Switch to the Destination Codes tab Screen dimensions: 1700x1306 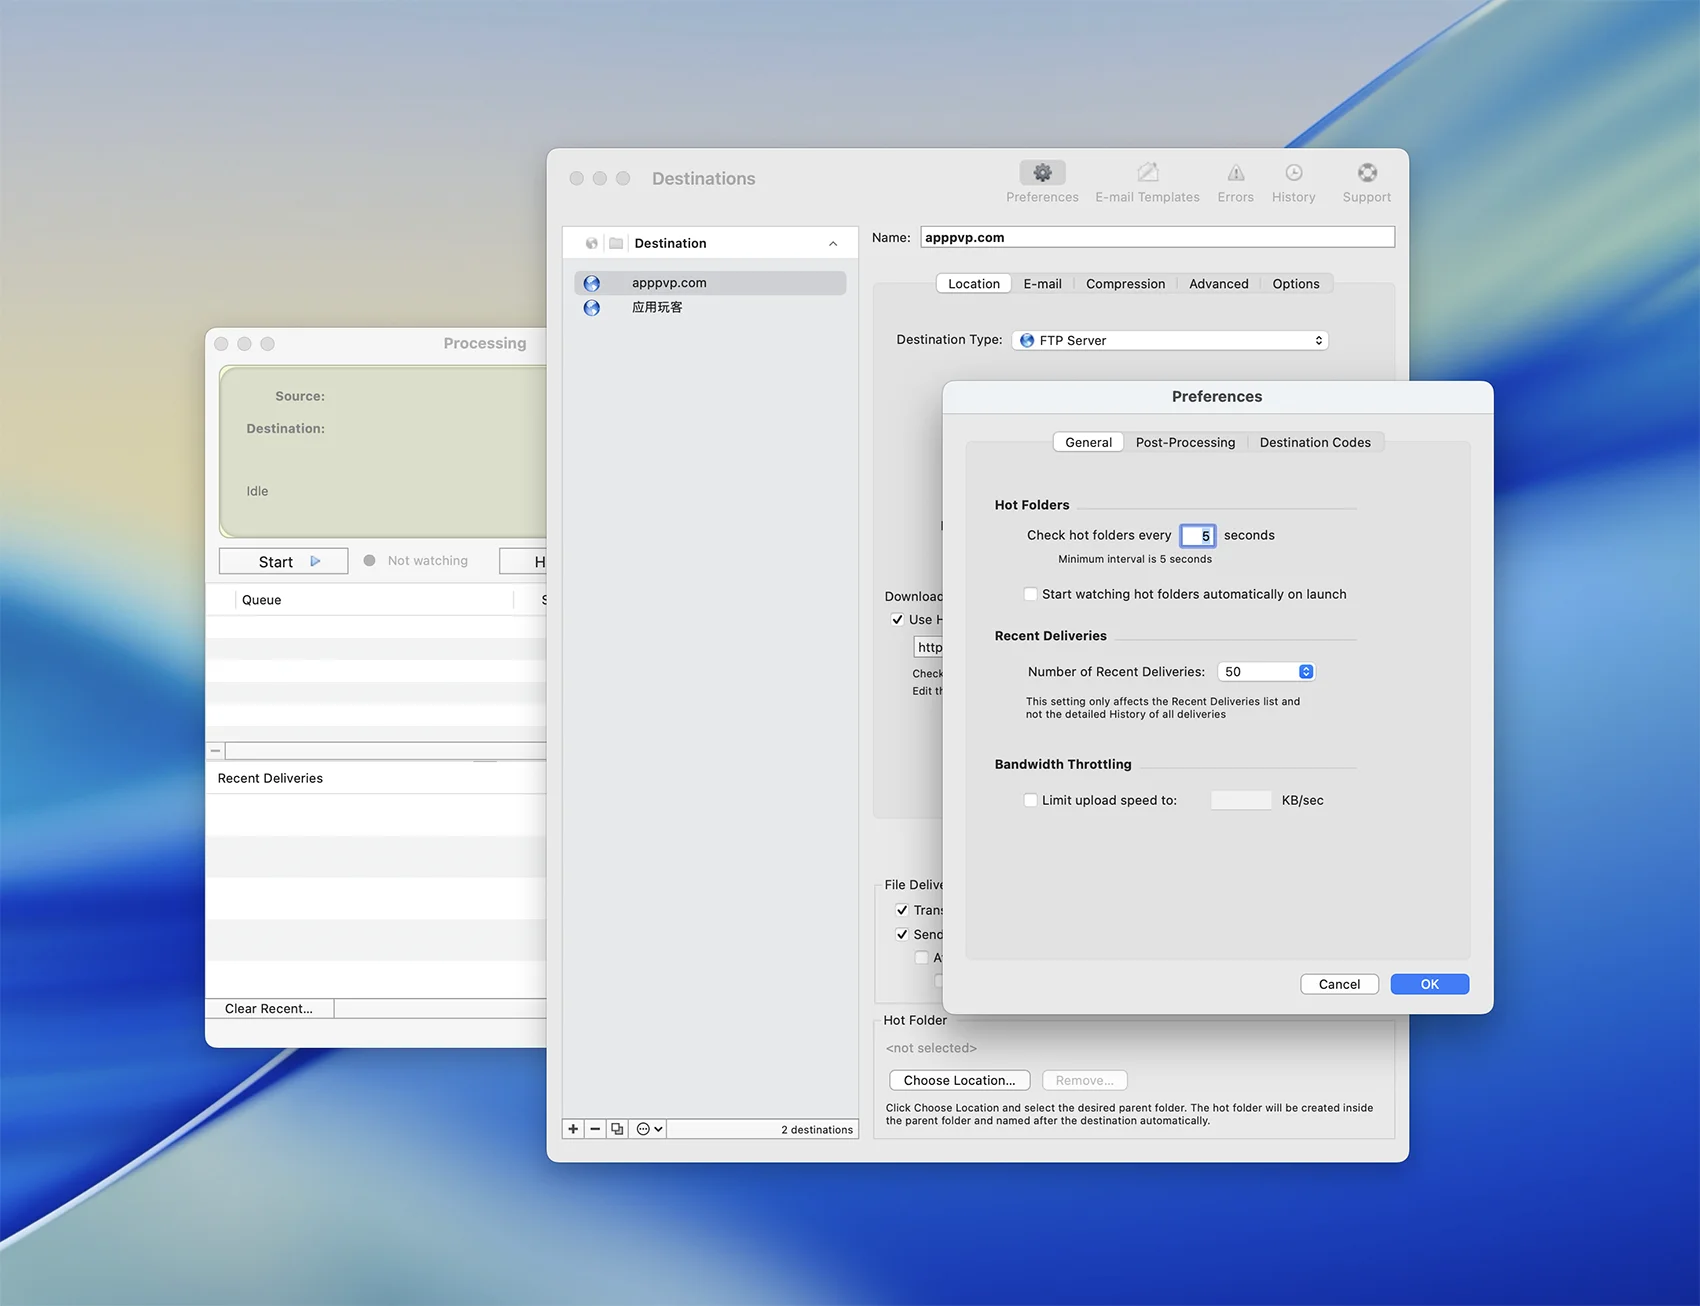pos(1314,443)
